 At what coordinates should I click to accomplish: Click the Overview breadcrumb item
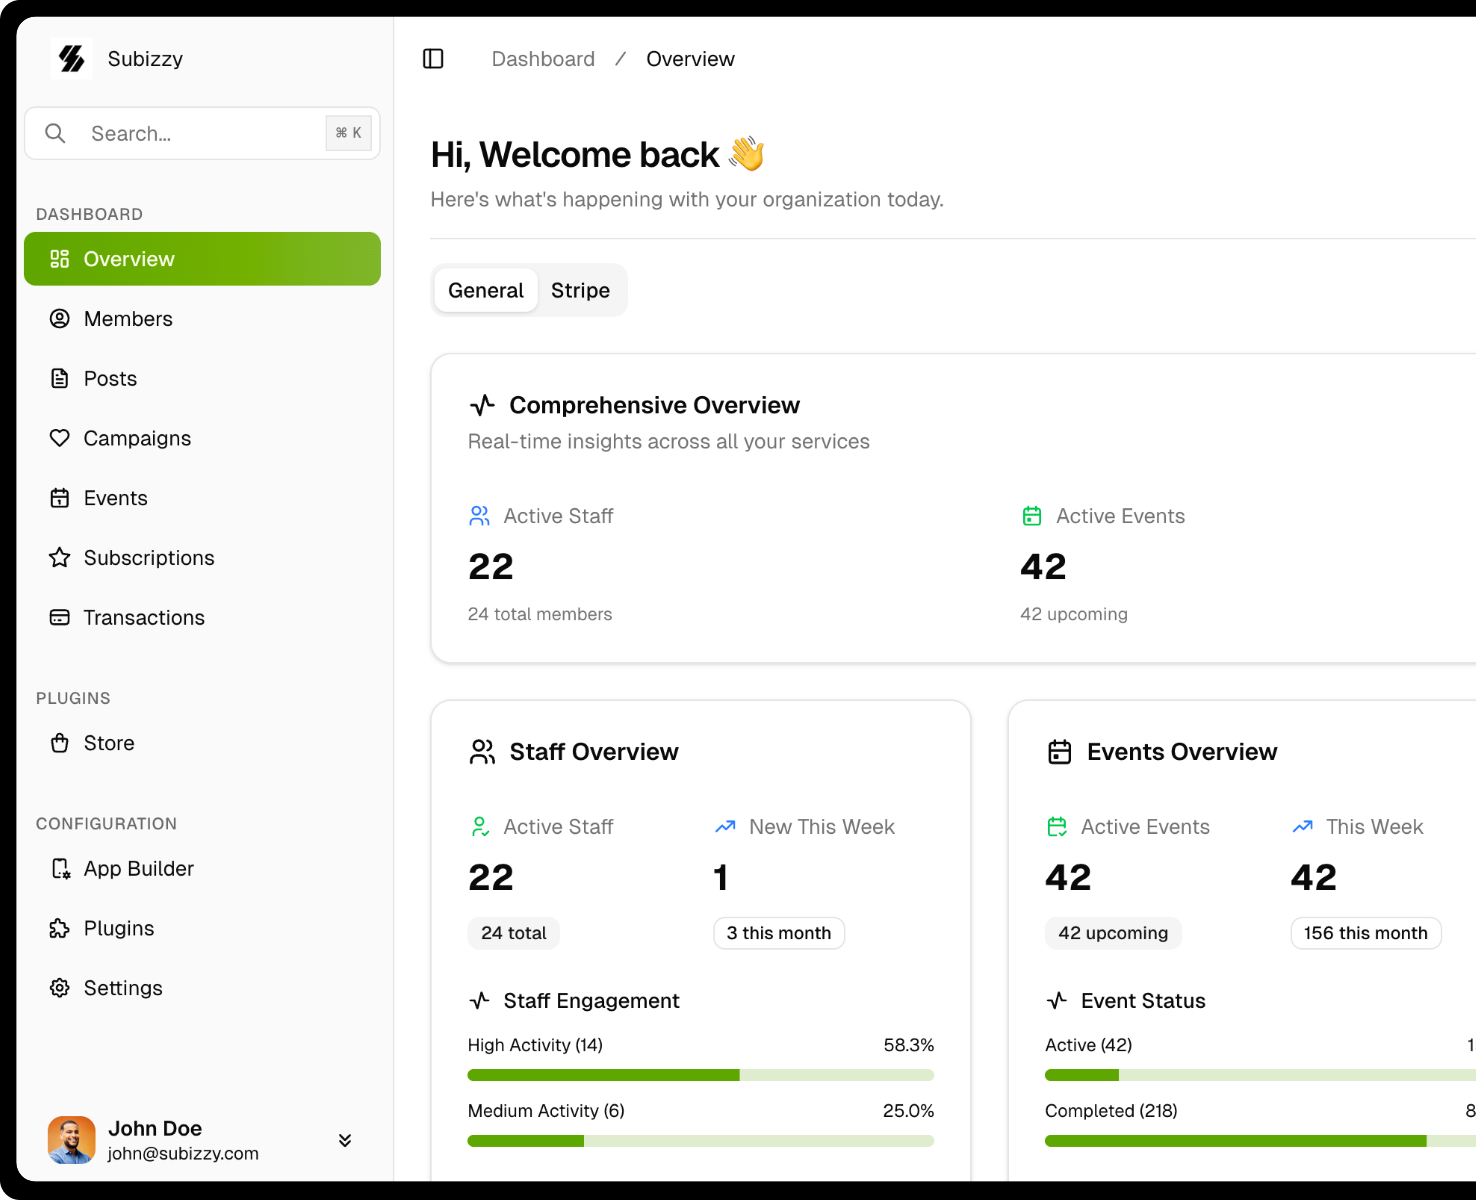[x=690, y=58]
